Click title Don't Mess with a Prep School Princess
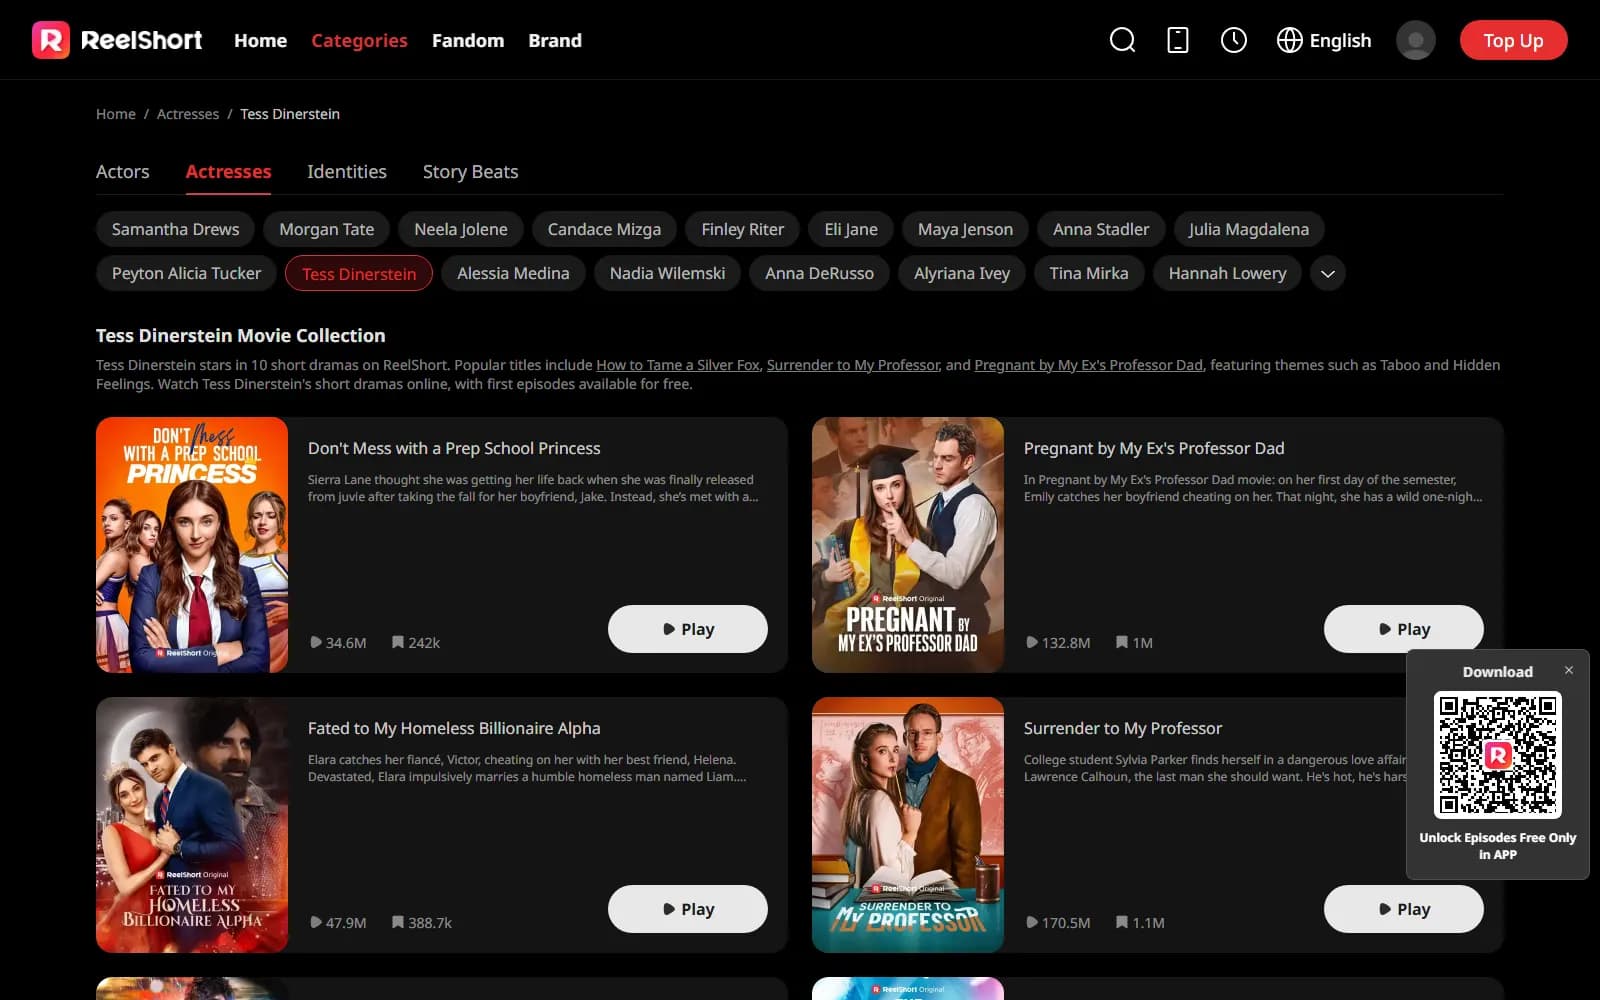Viewport: 1600px width, 1000px height. click(x=454, y=448)
